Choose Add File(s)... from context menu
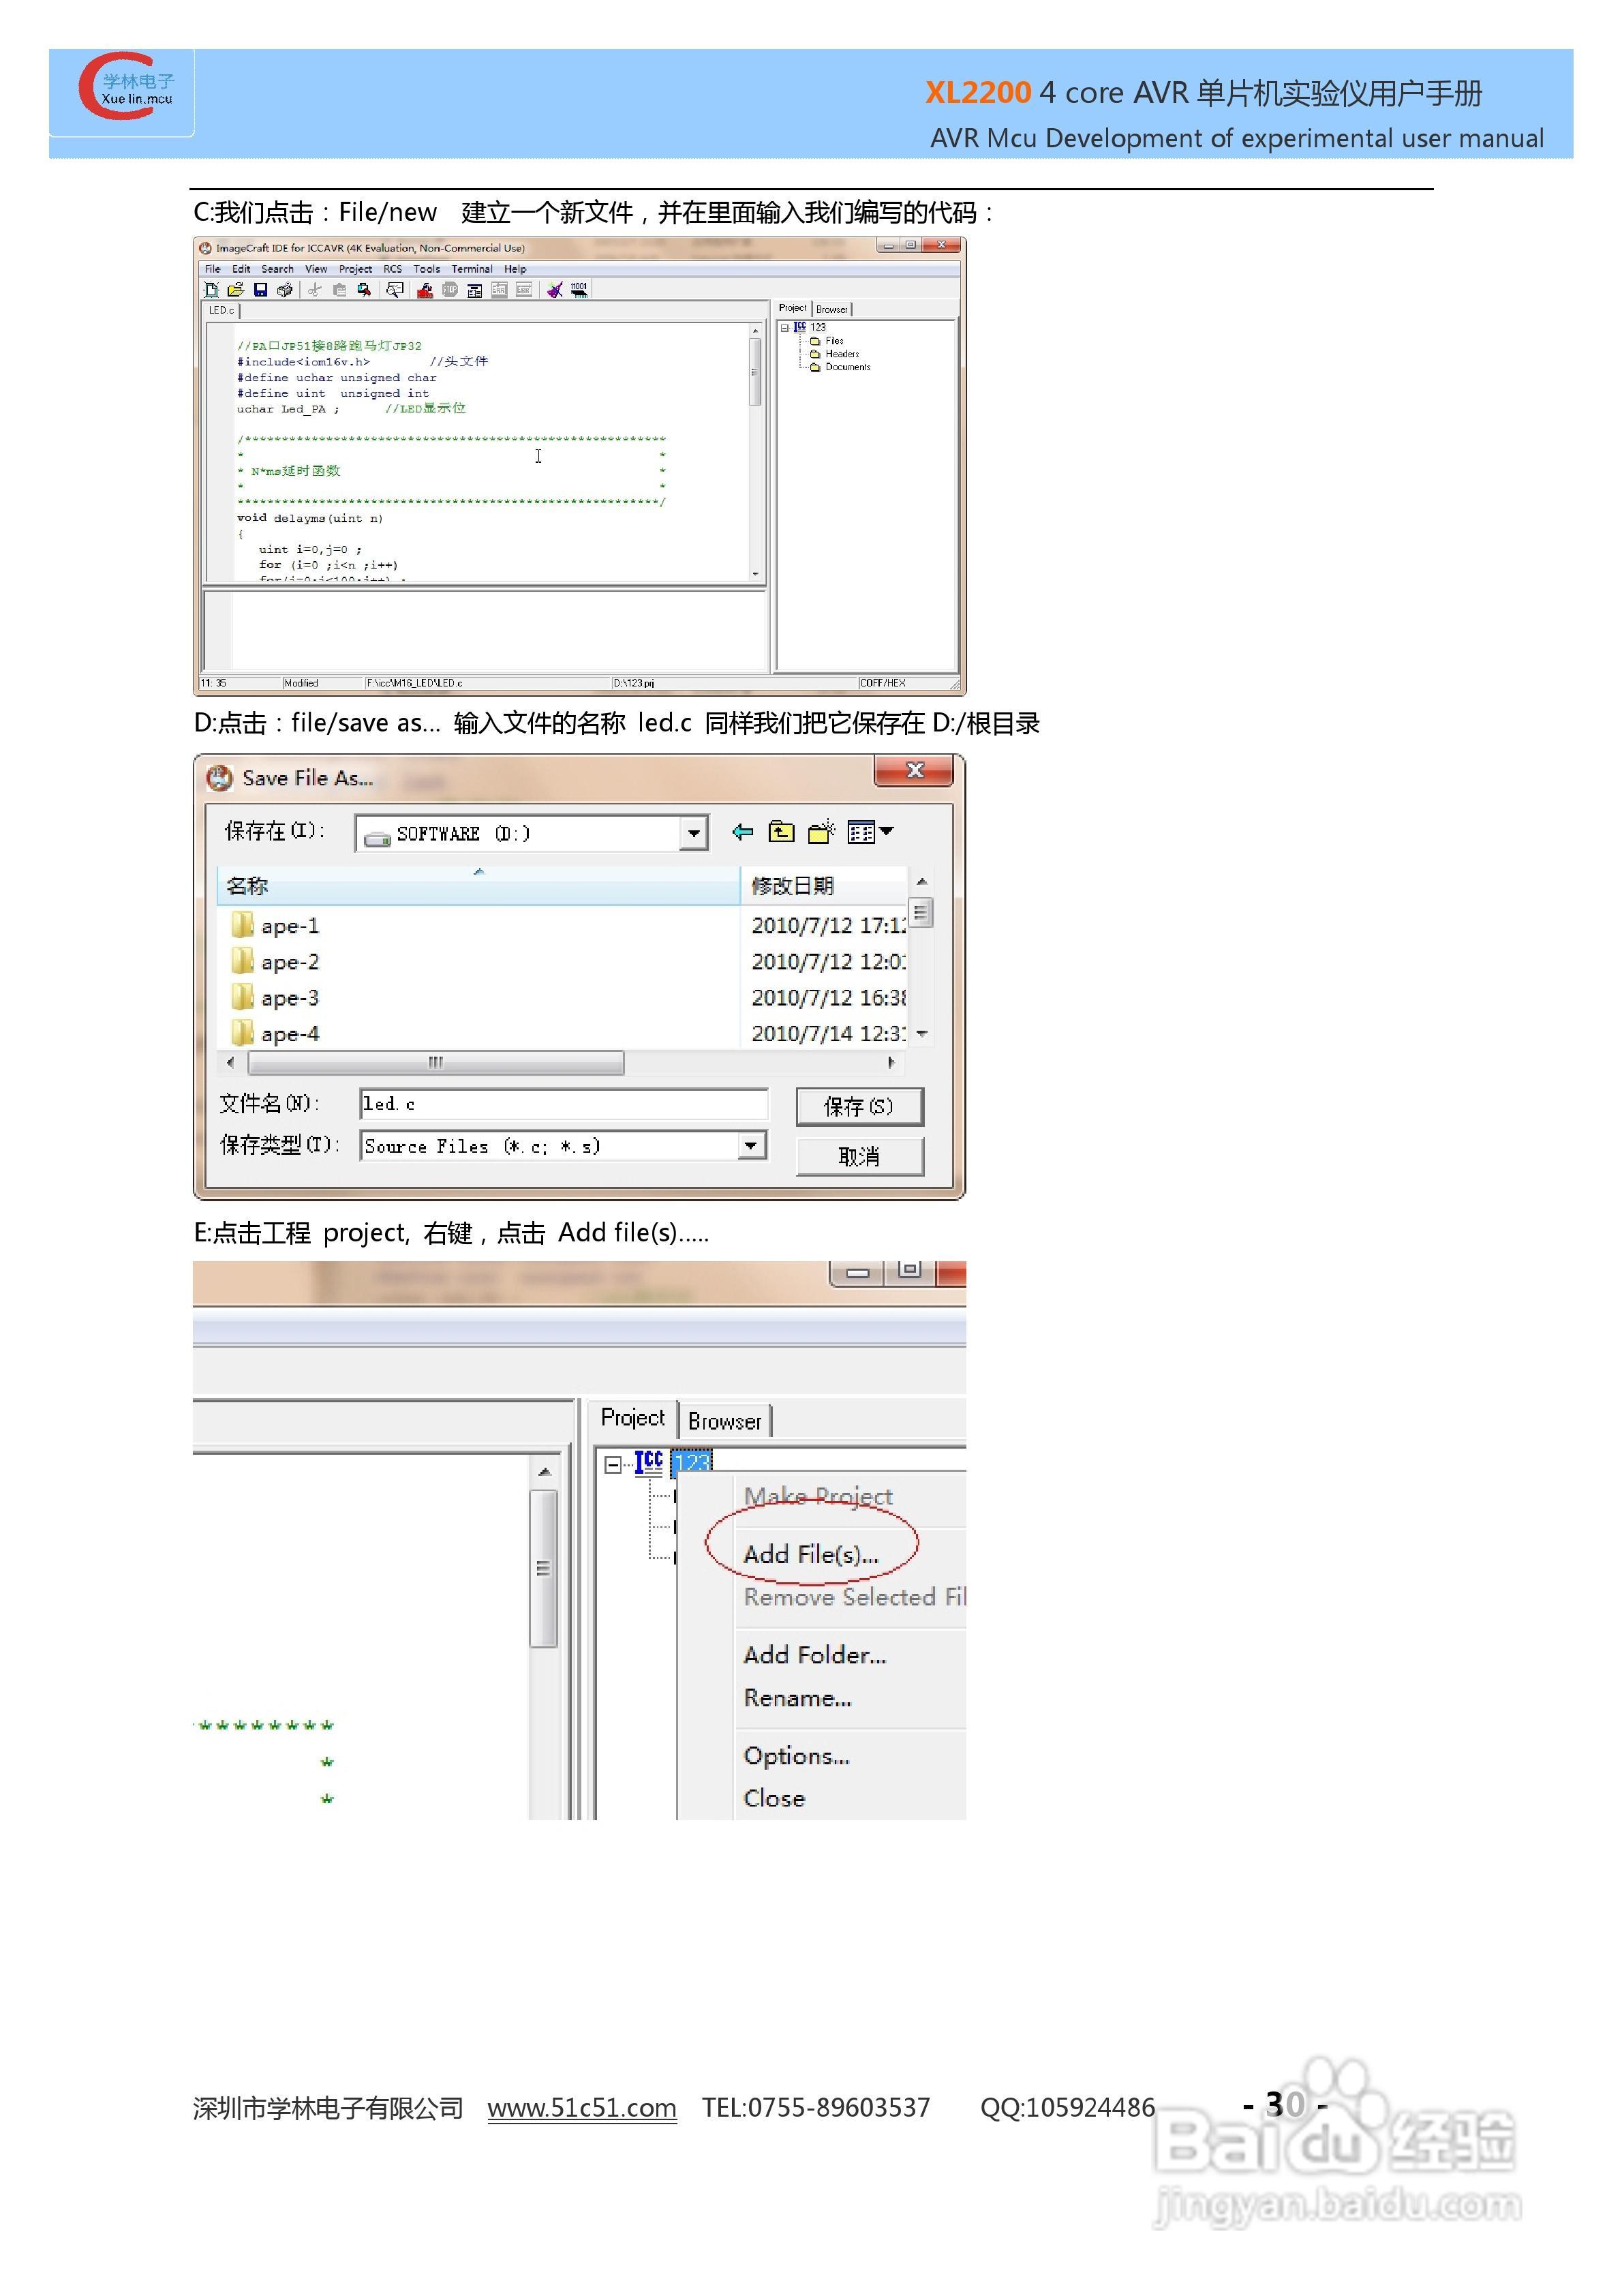 point(811,1555)
